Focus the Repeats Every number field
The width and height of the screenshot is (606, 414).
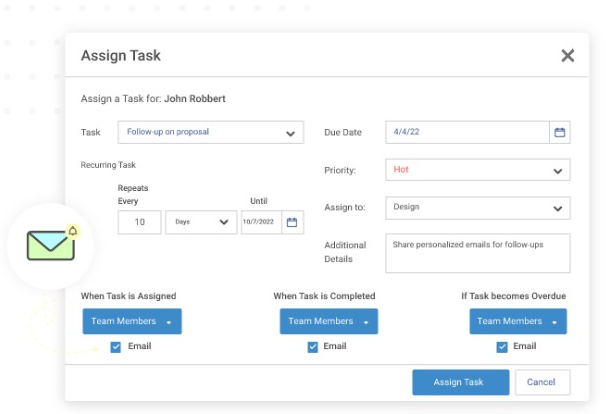(x=140, y=222)
